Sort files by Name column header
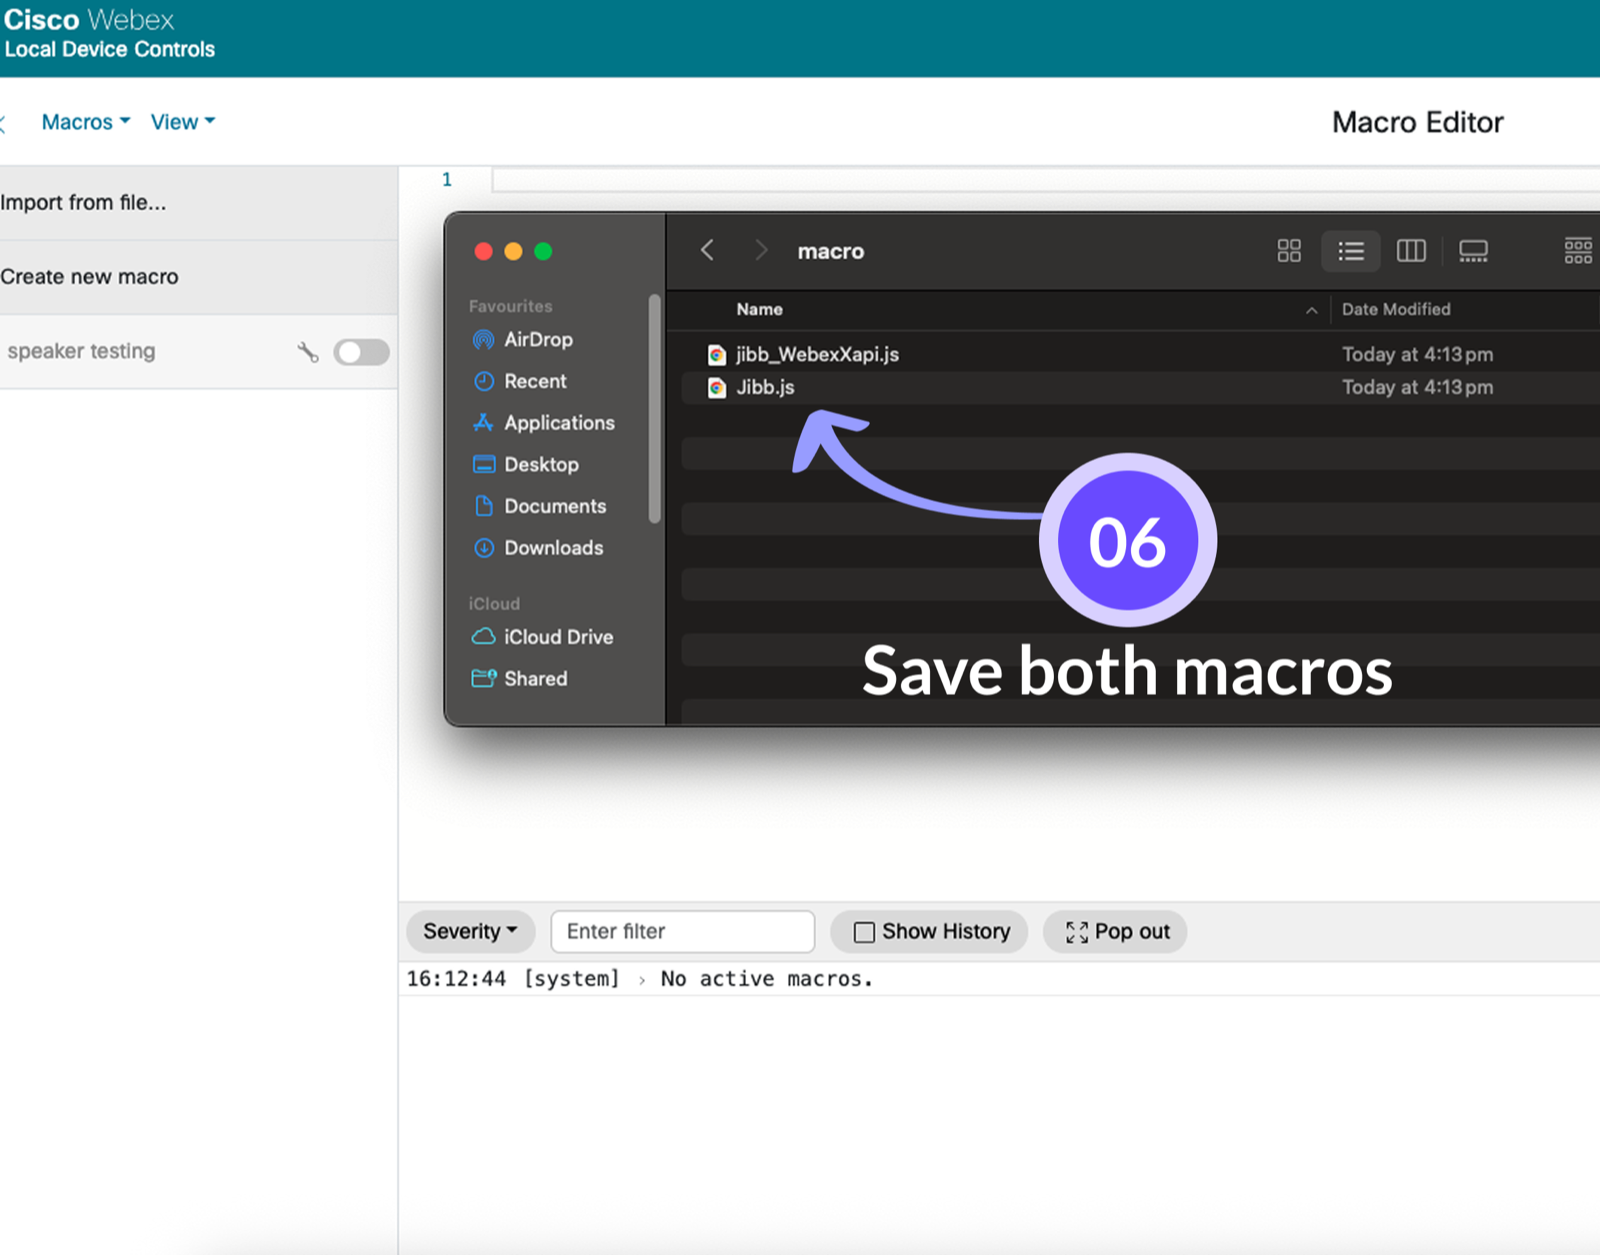1600x1255 pixels. 760,309
